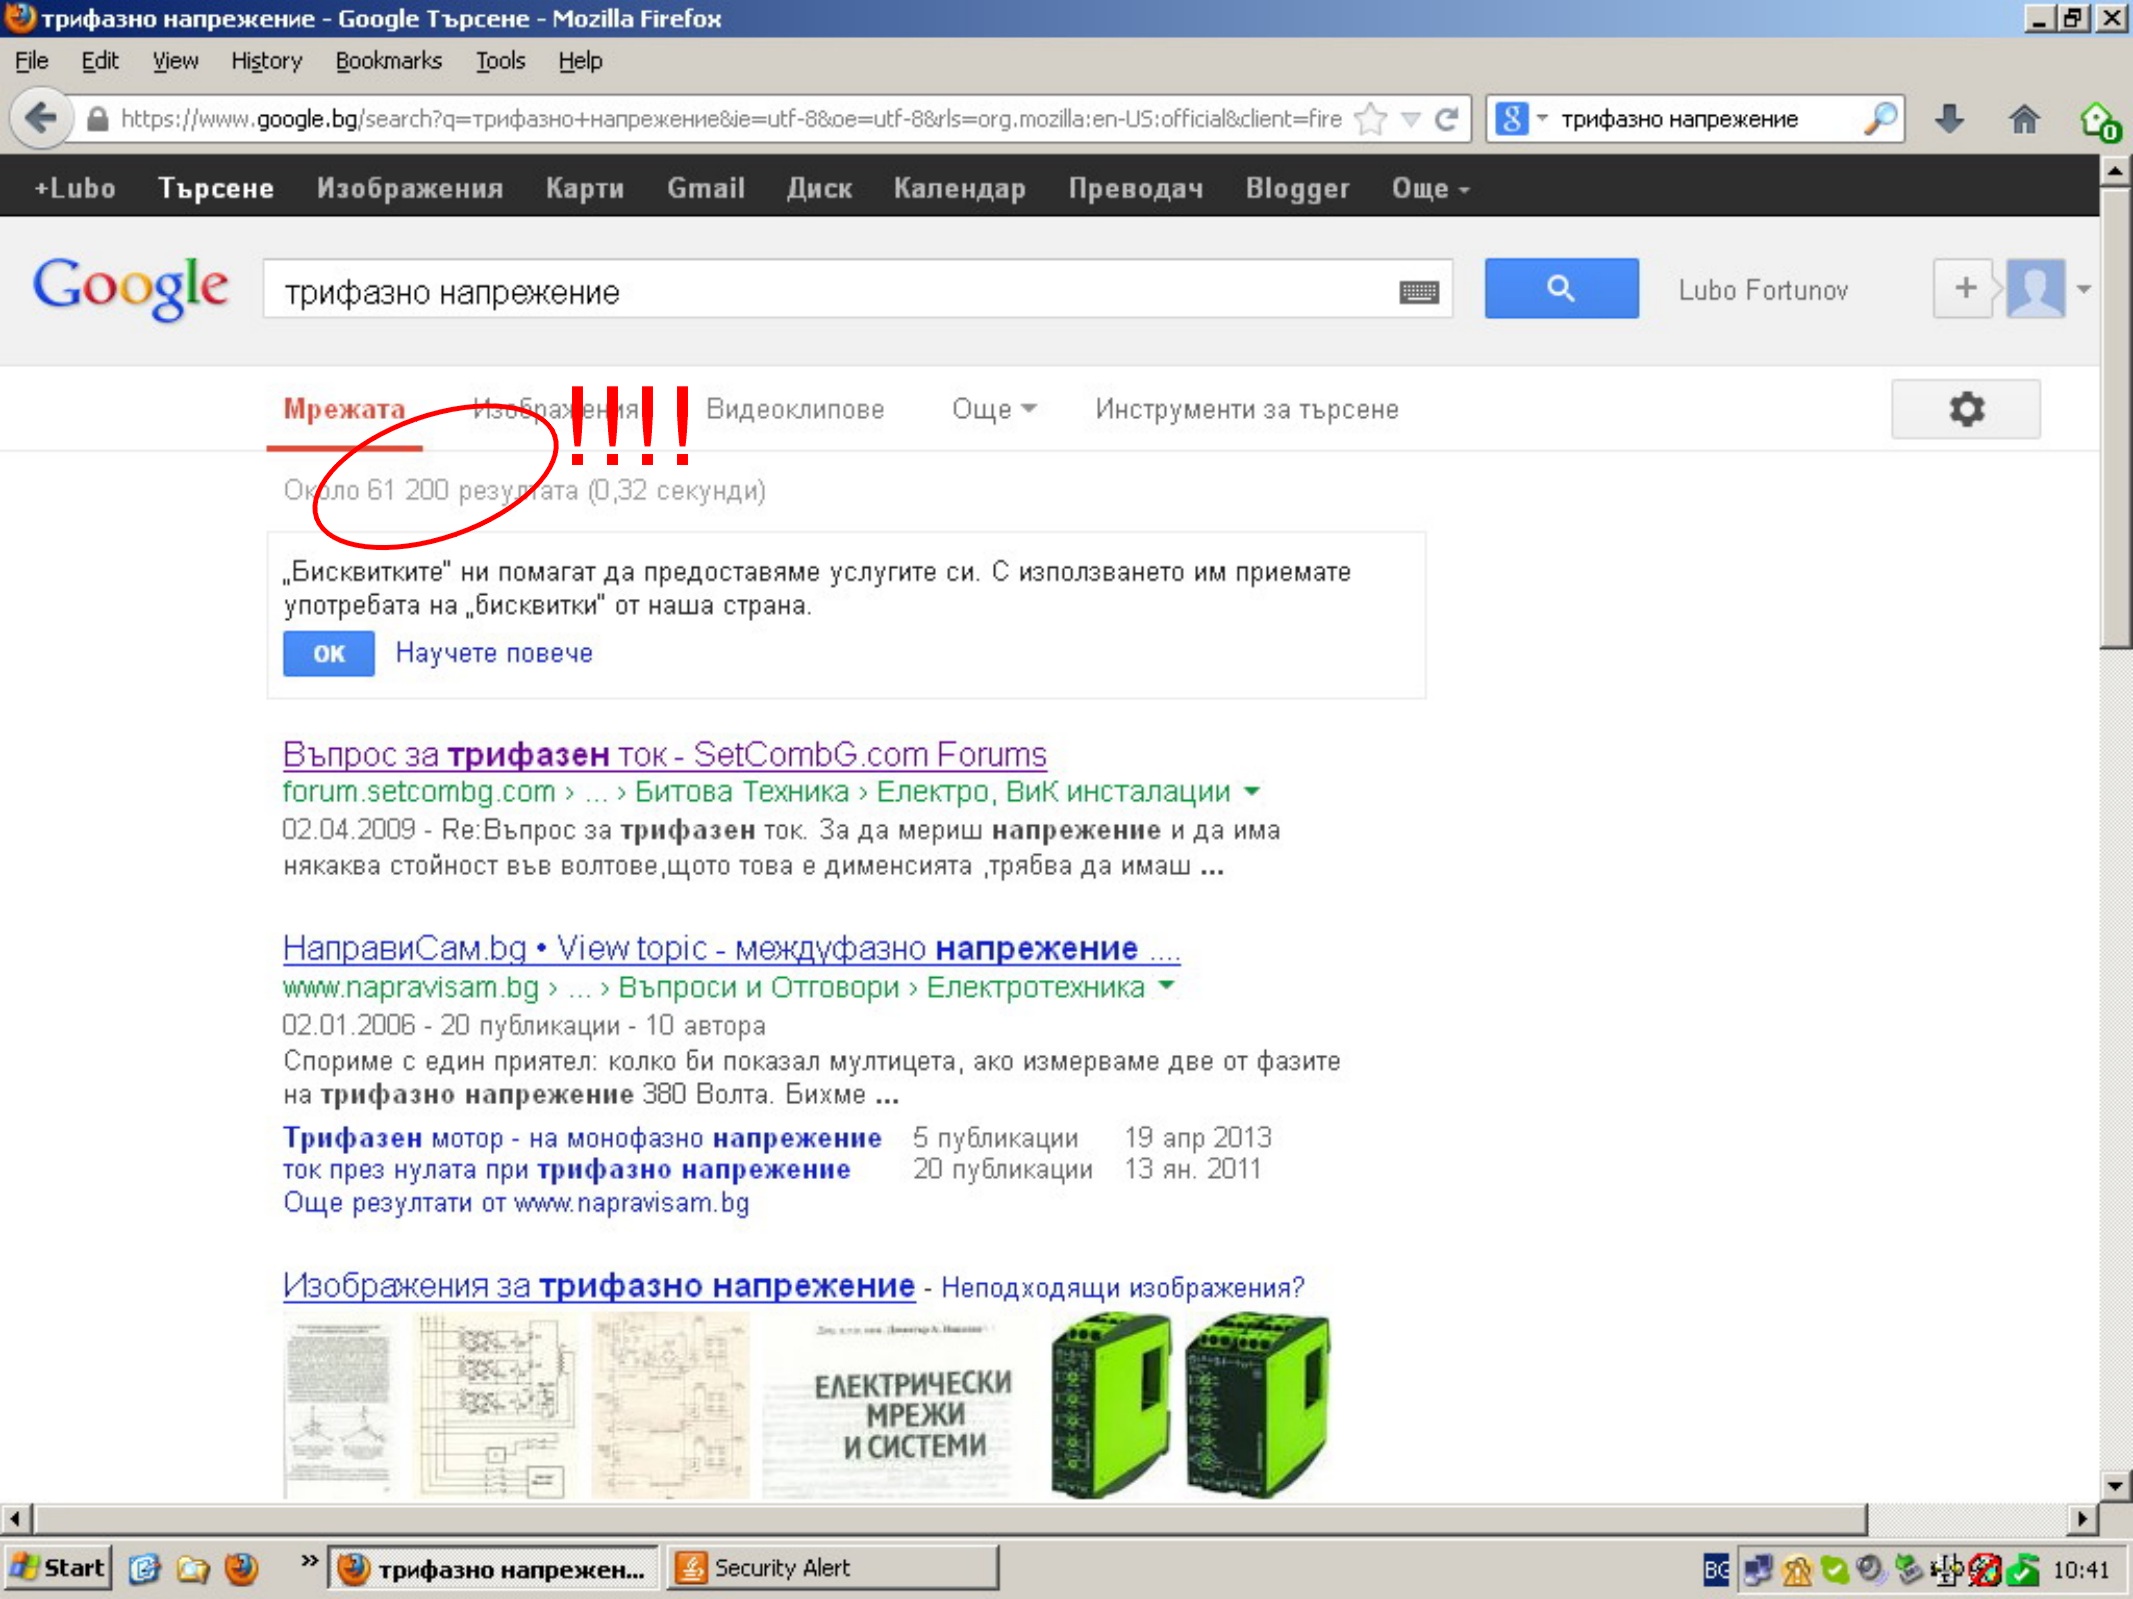
Task: Click the Firefox back arrow button
Action: tap(40, 119)
